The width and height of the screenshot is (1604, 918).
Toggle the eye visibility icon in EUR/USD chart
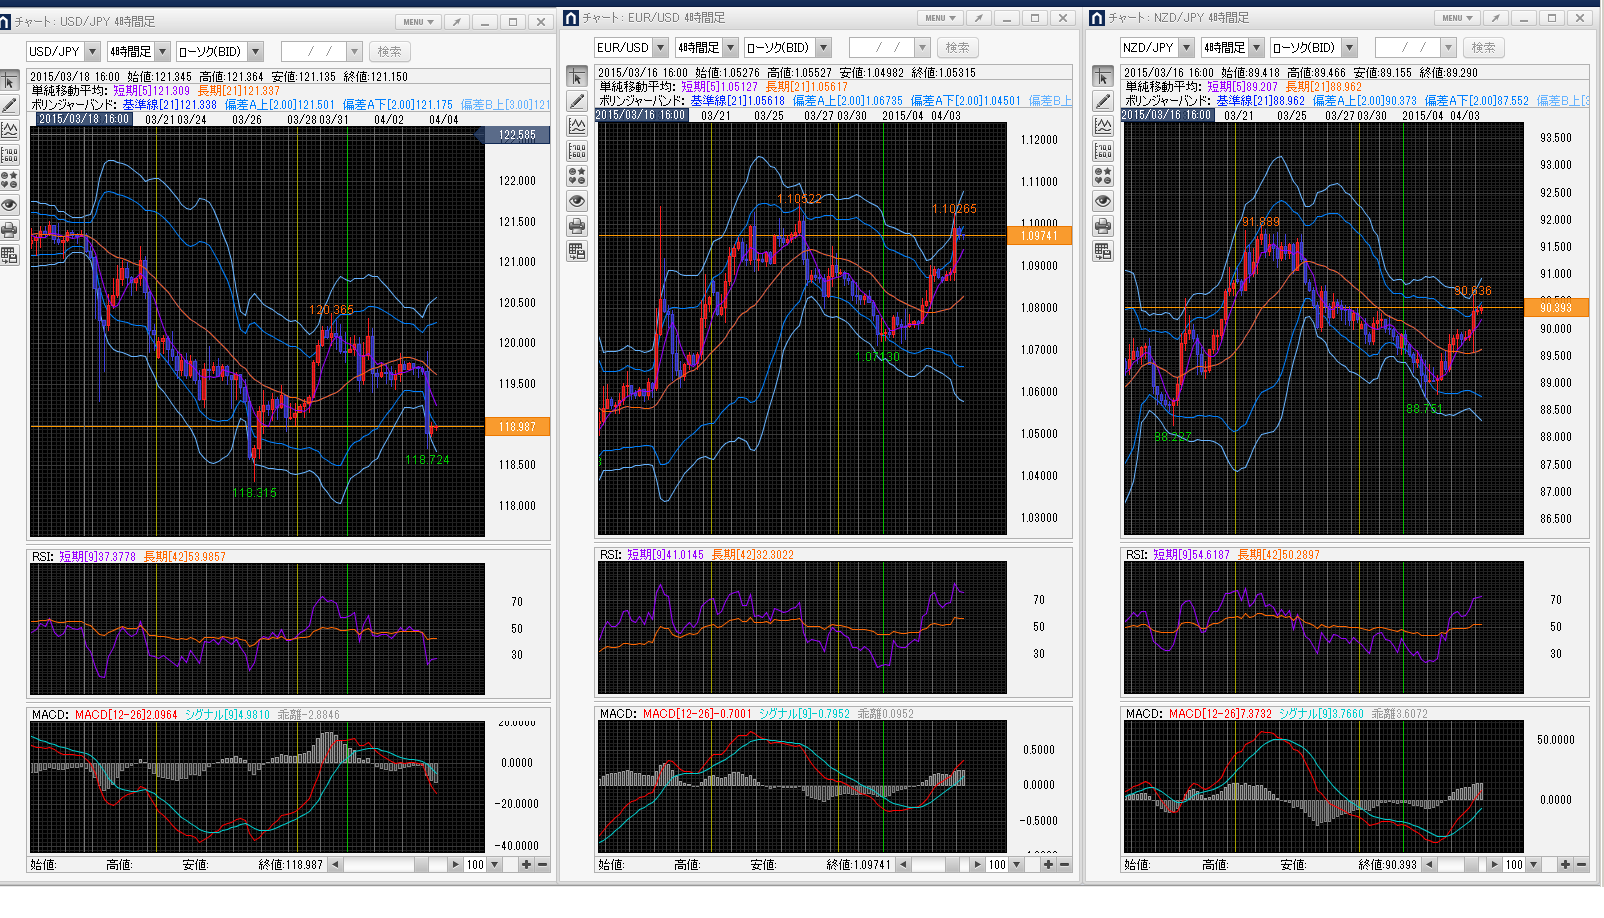pos(577,201)
